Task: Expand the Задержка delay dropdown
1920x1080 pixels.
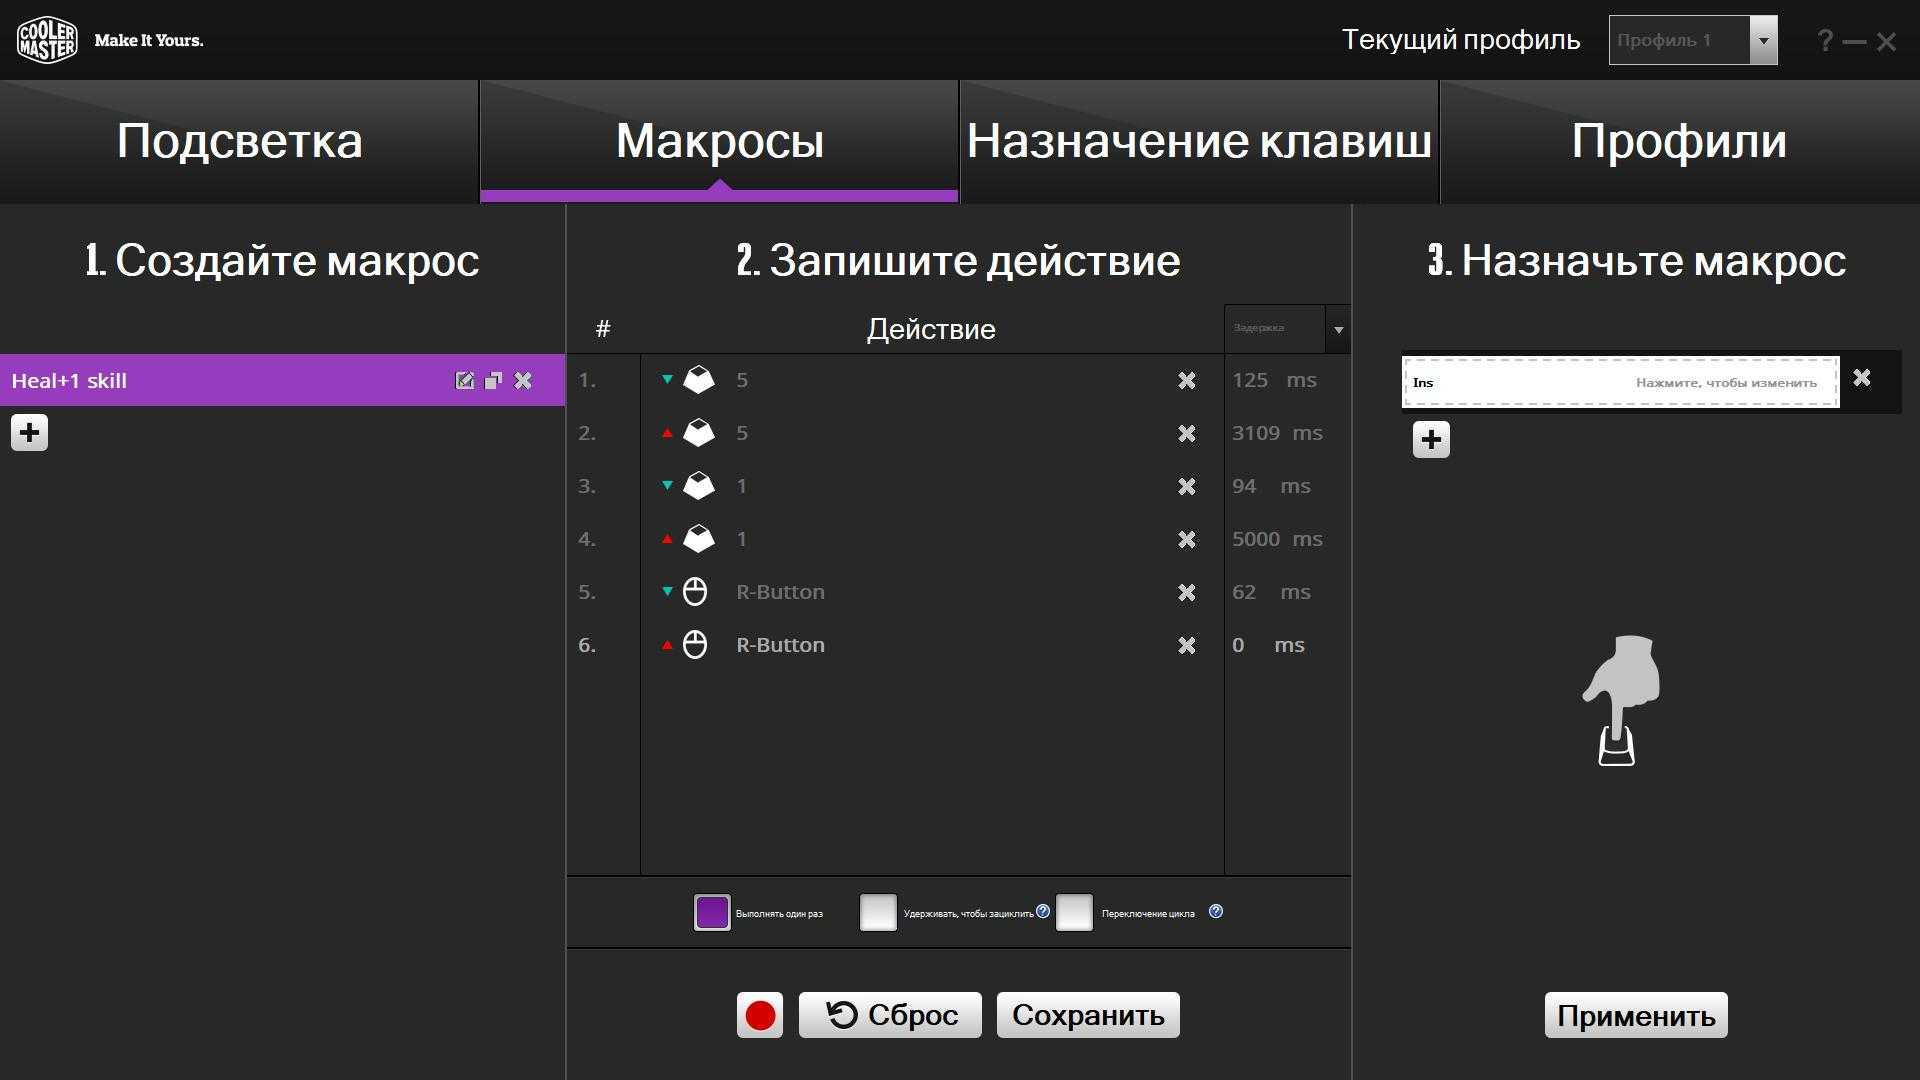Action: point(1338,329)
